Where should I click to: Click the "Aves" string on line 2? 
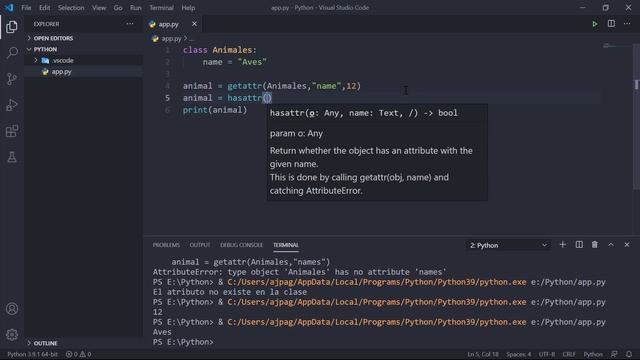coord(252,62)
